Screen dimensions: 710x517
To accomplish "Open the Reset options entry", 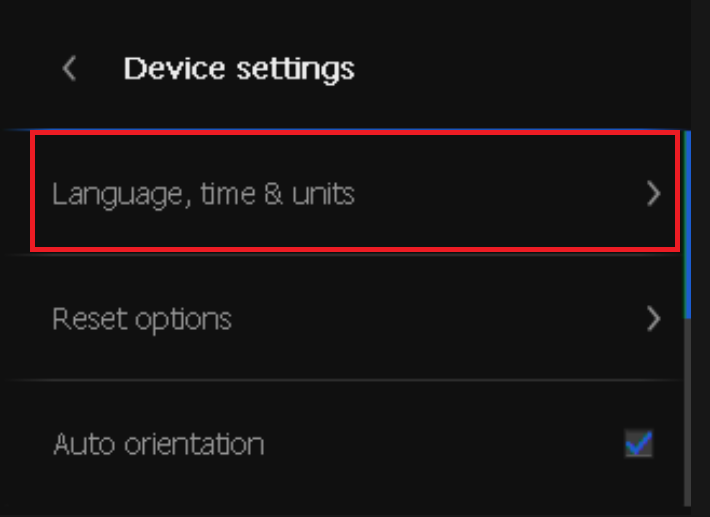I will [x=142, y=319].
